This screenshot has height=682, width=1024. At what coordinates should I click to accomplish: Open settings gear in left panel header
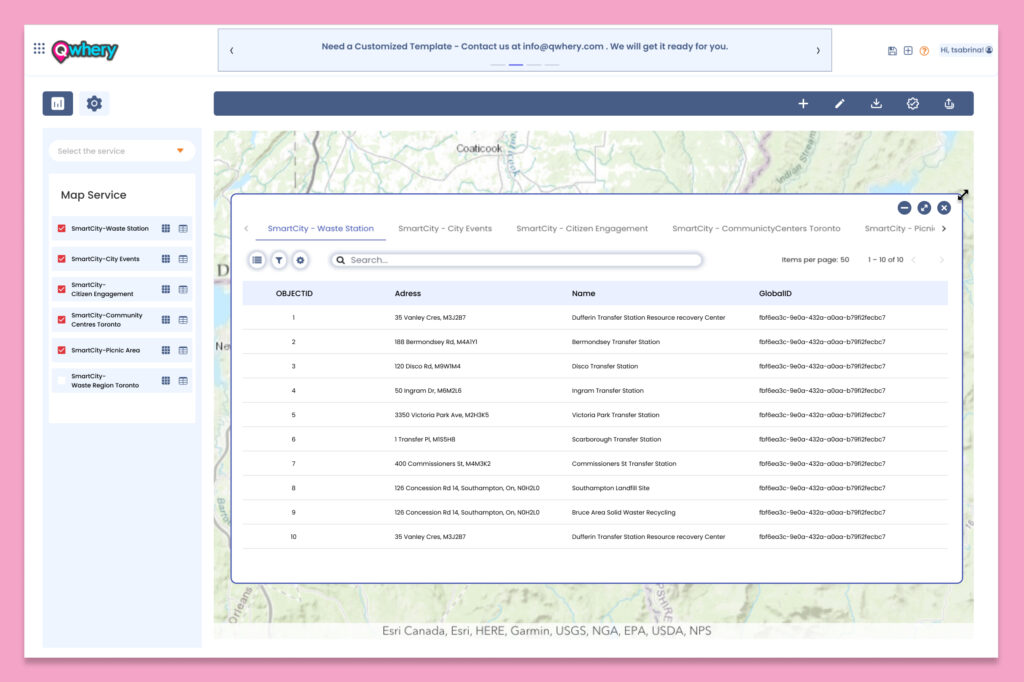94,103
